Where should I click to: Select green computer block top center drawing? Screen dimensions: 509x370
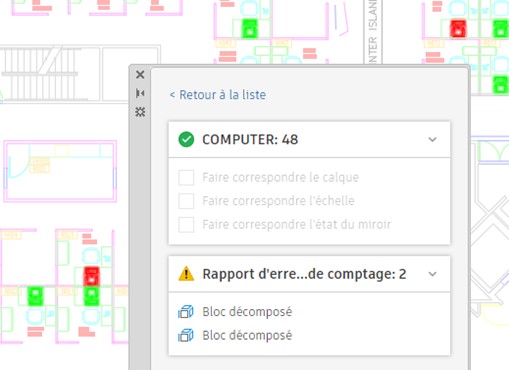(x=250, y=28)
